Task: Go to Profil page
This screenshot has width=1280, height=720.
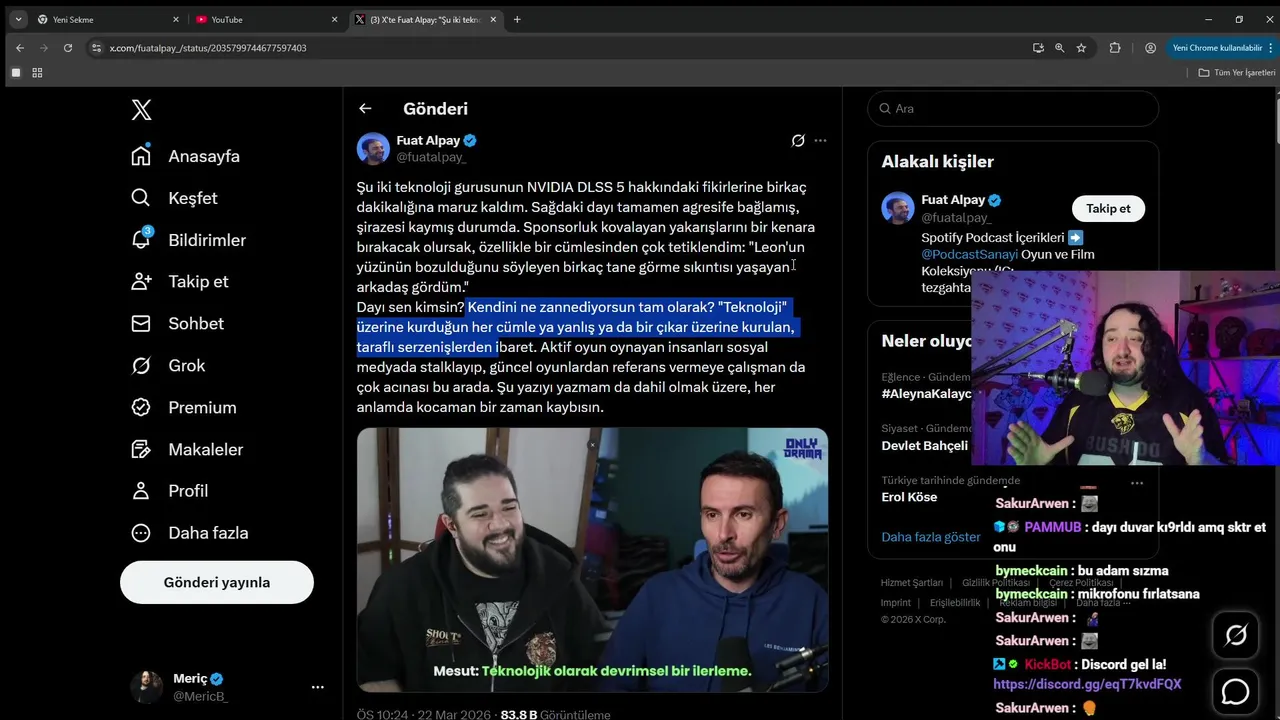Action: 170,491
